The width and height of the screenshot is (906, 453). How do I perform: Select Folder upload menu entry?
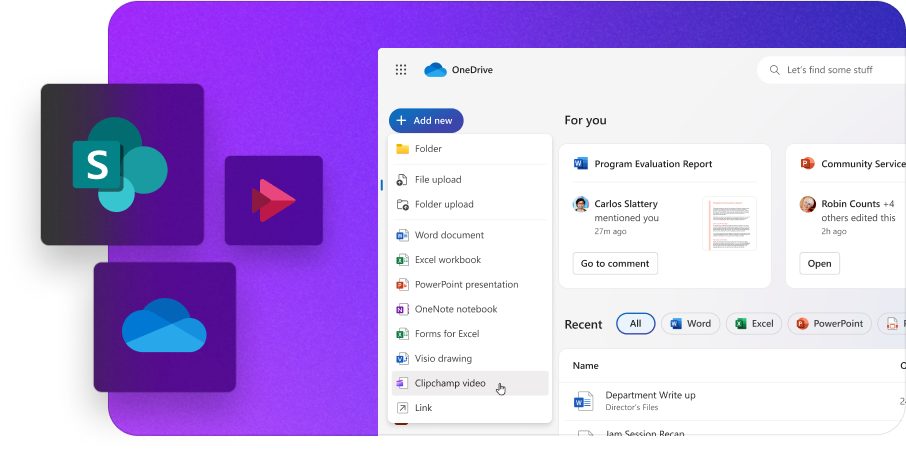(470, 205)
